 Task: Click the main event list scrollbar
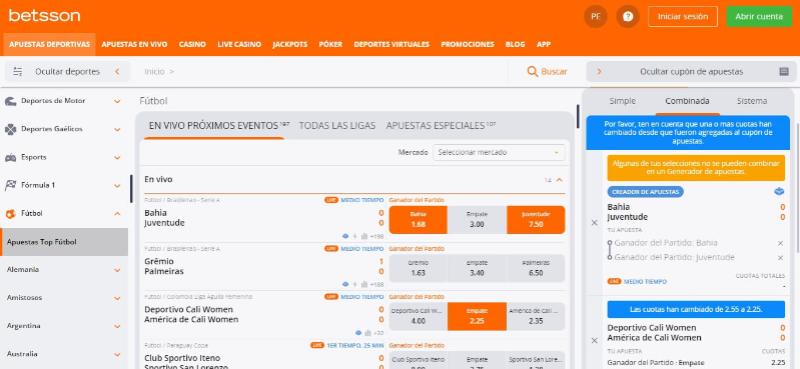pos(578,116)
